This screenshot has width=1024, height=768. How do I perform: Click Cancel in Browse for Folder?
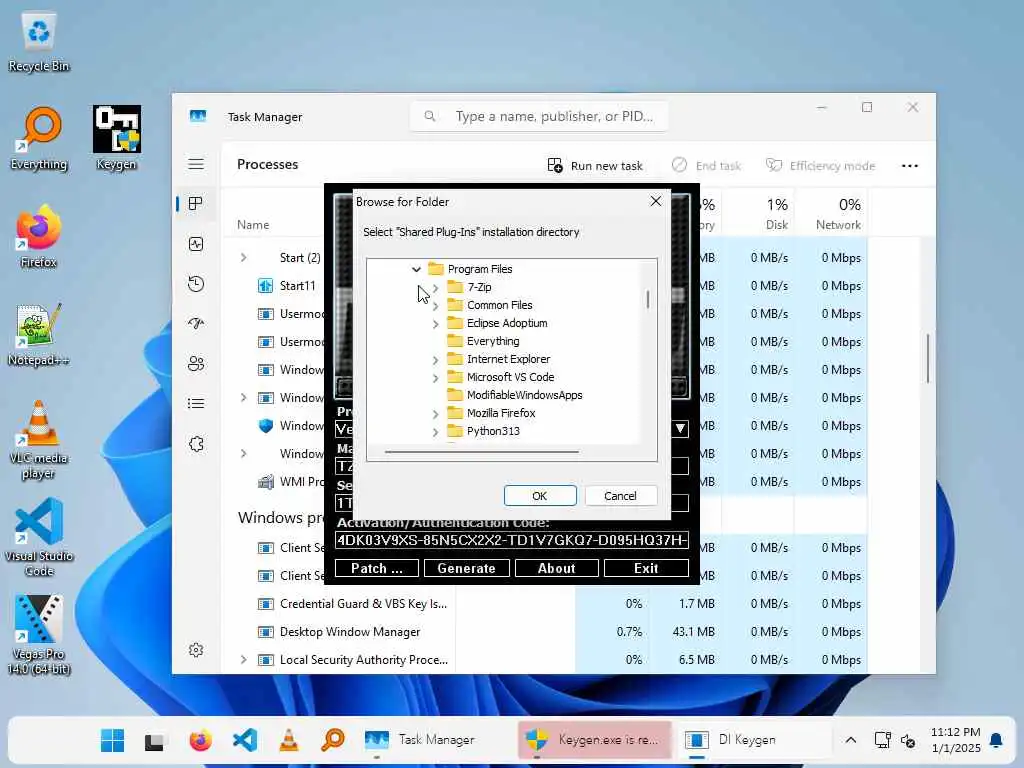(620, 496)
